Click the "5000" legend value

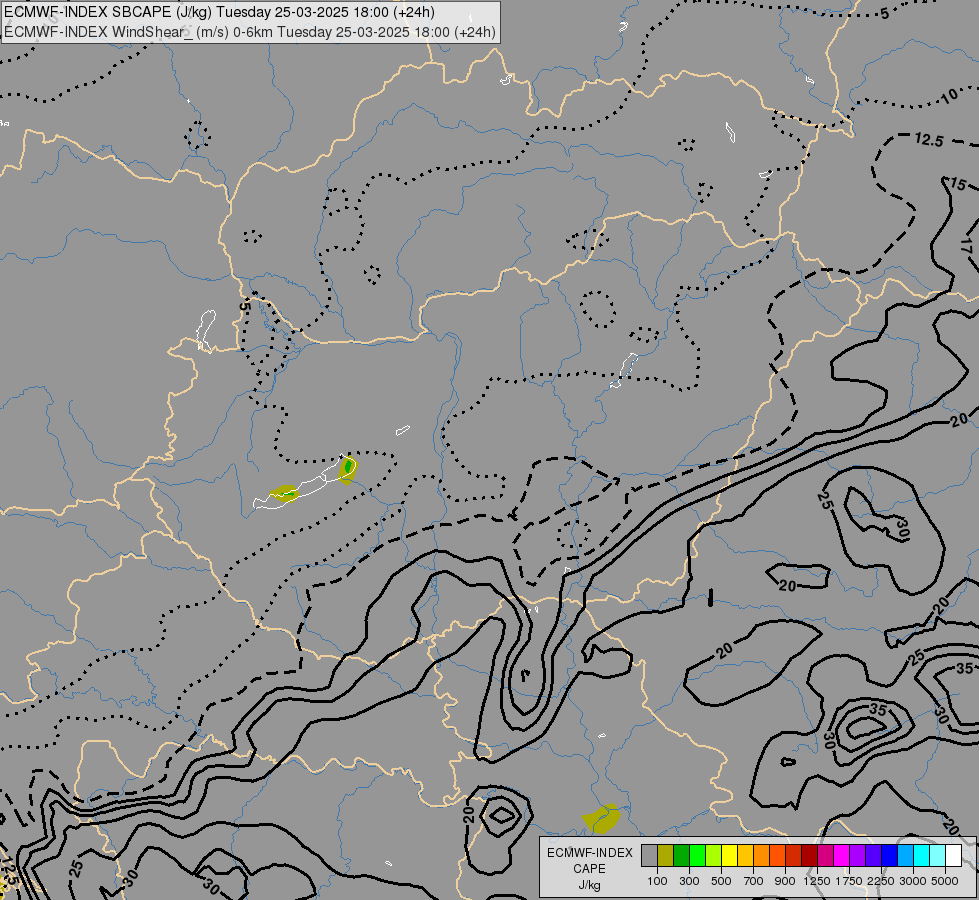(945, 881)
